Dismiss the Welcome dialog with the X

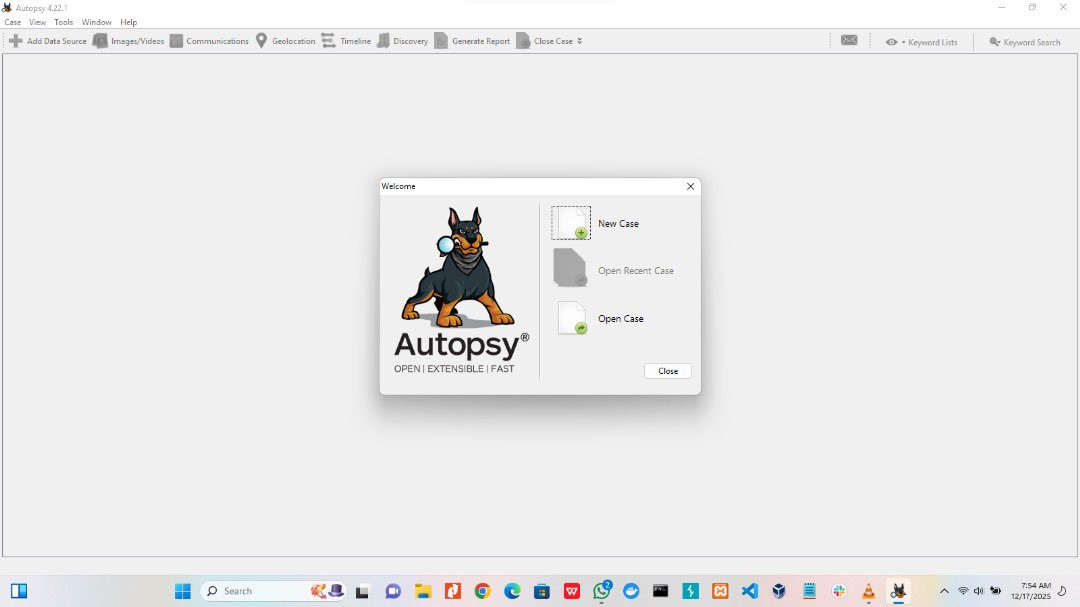point(690,186)
